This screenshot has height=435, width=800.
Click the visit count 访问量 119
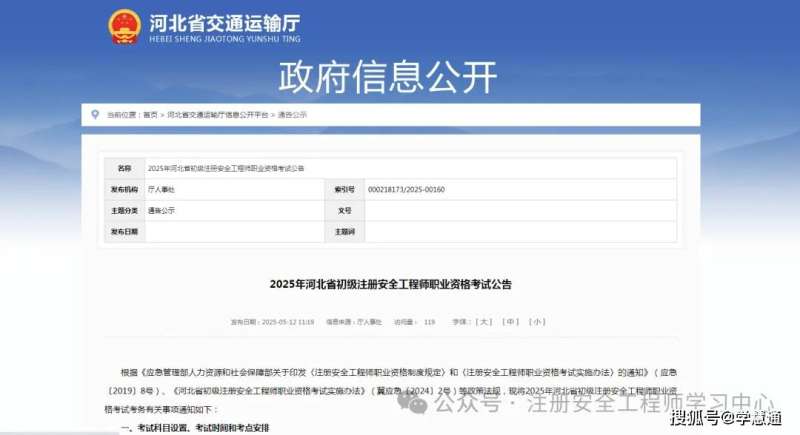(415, 322)
